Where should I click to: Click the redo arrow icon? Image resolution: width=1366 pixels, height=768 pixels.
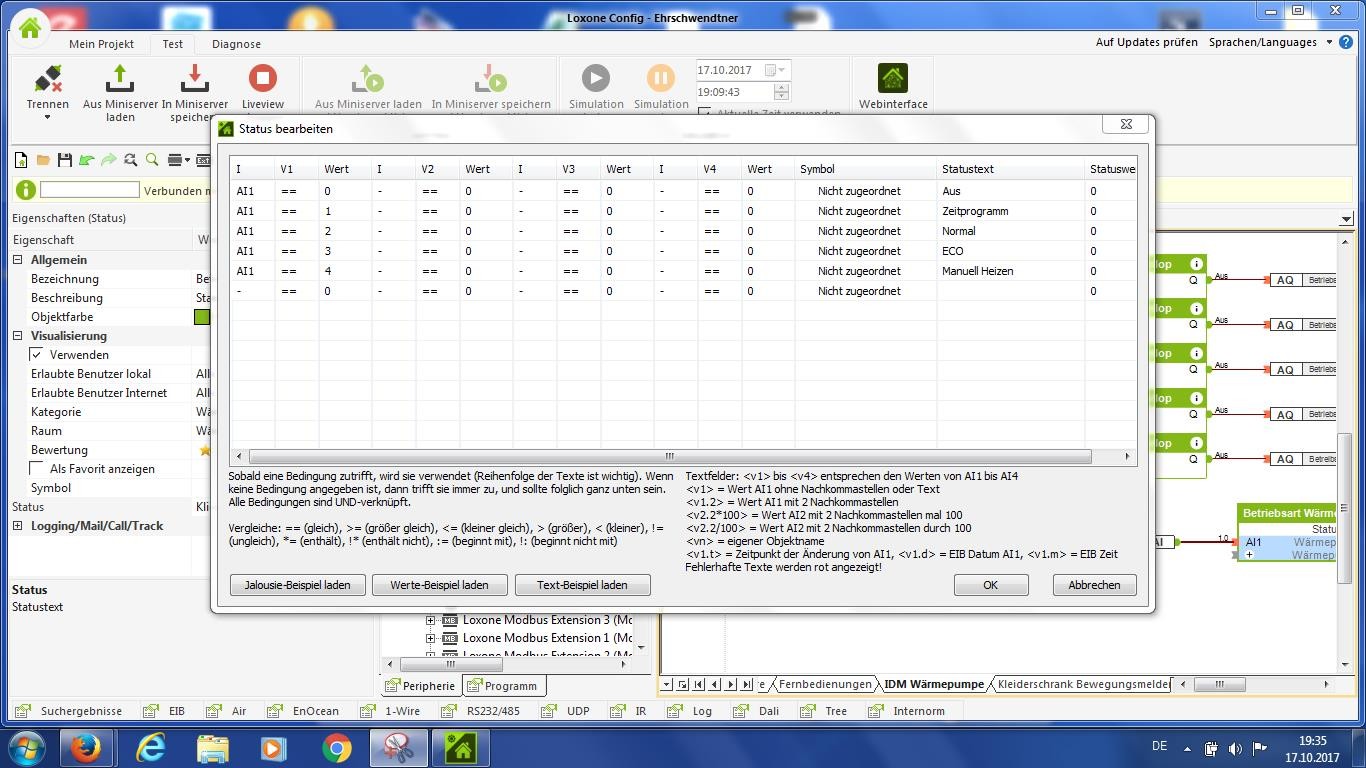(x=108, y=160)
